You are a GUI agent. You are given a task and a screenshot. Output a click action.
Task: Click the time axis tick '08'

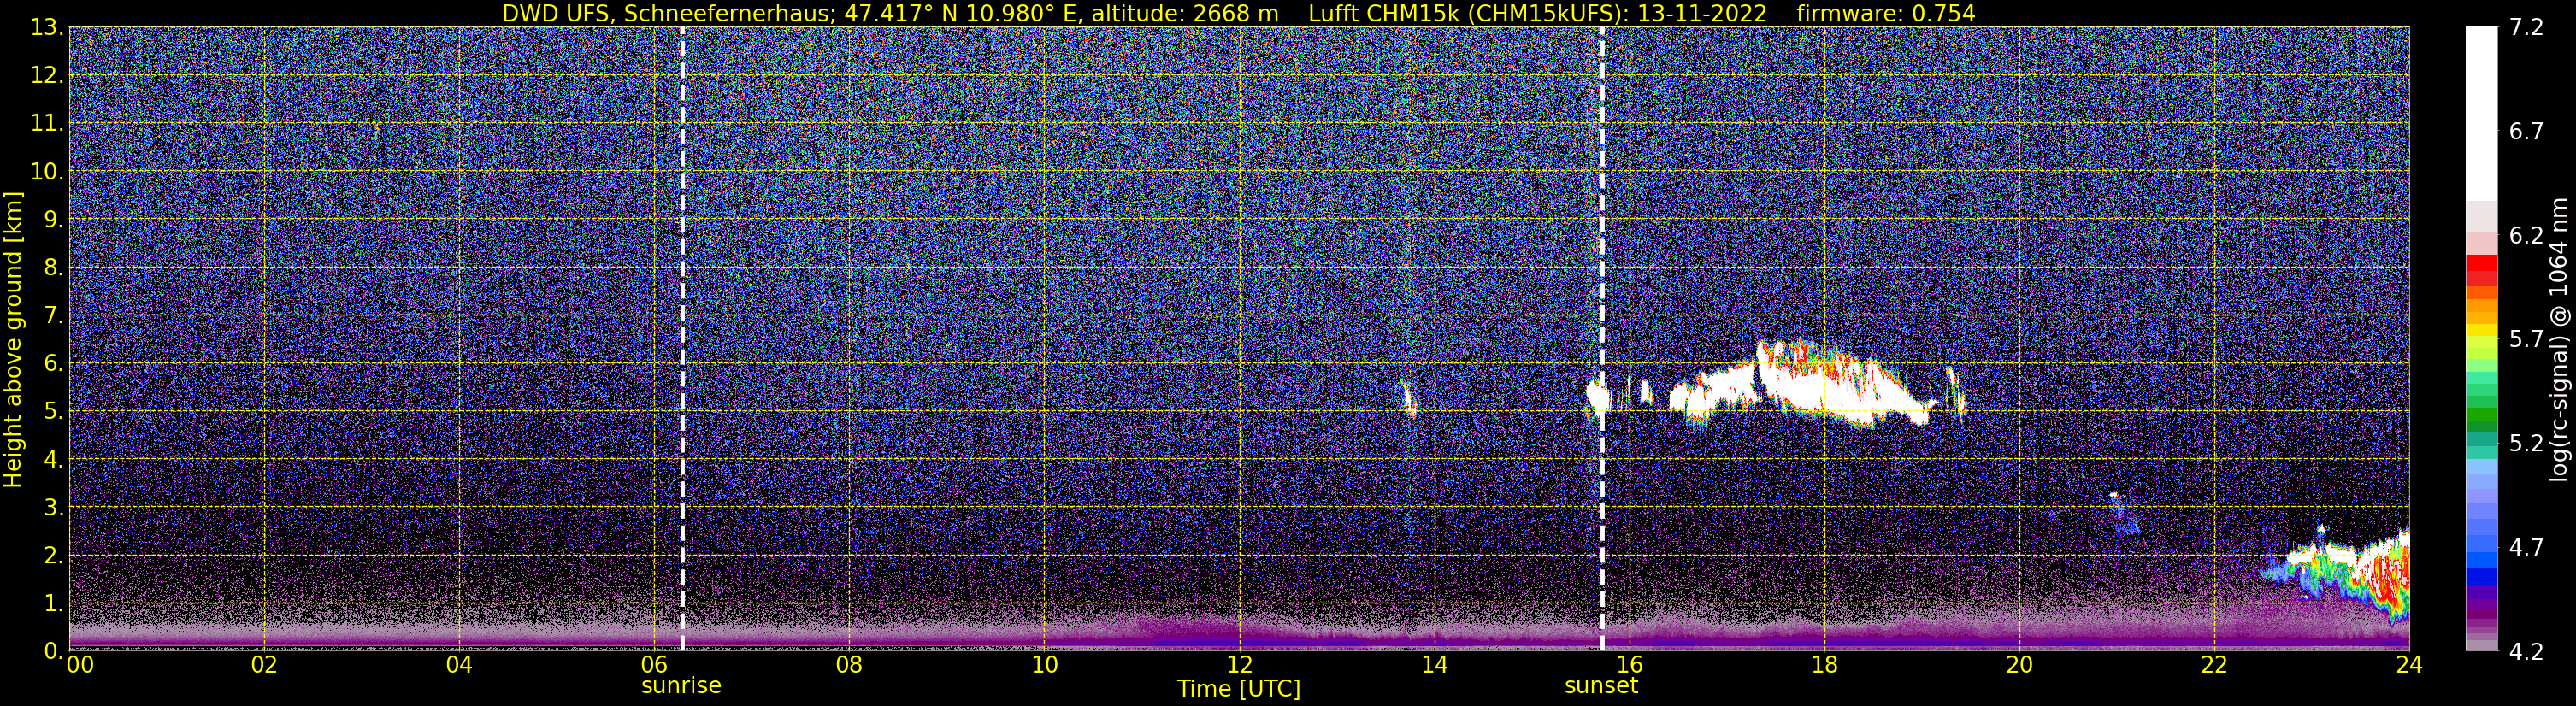tap(849, 666)
